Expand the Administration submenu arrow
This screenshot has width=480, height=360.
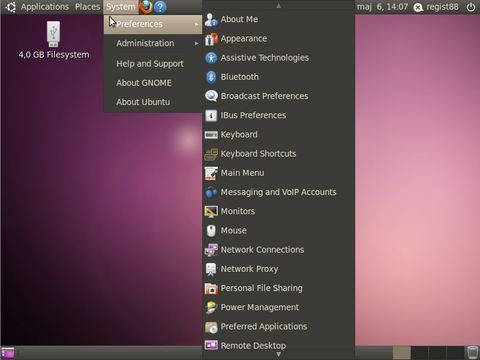pos(196,43)
